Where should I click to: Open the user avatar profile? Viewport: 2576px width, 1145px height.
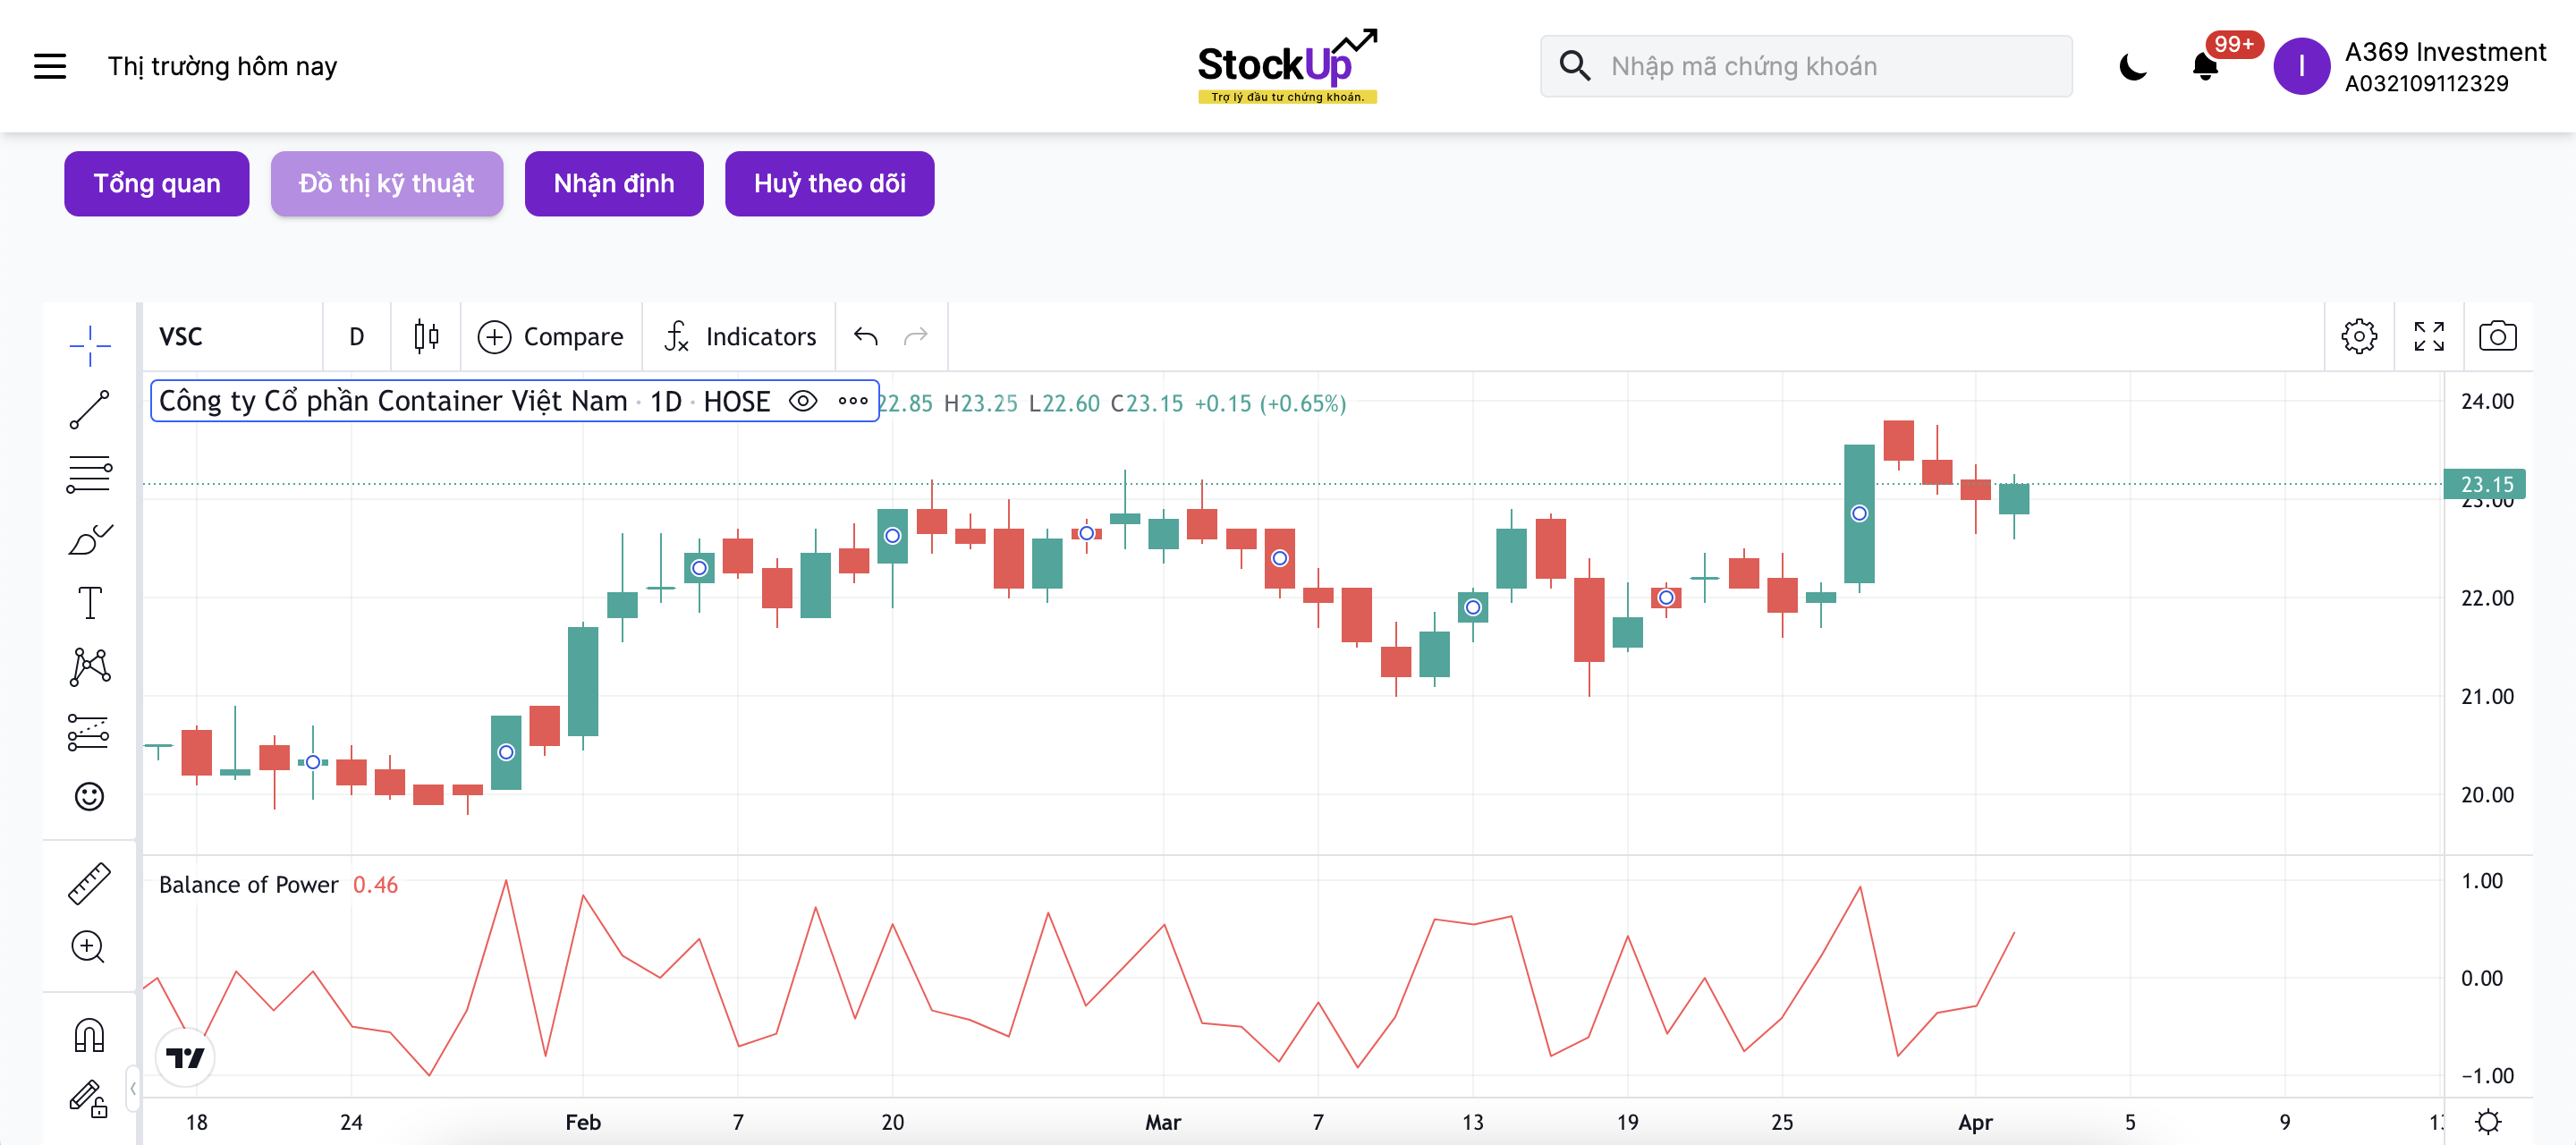tap(2301, 66)
